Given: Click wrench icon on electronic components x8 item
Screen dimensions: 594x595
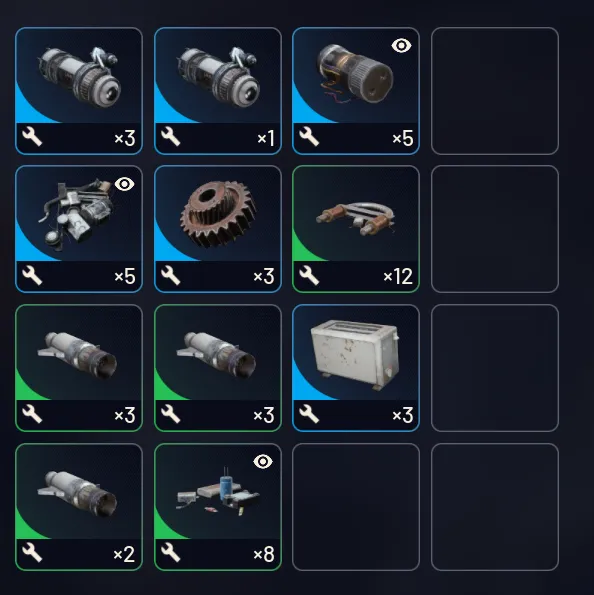Looking at the screenshot, I should 170,552.
